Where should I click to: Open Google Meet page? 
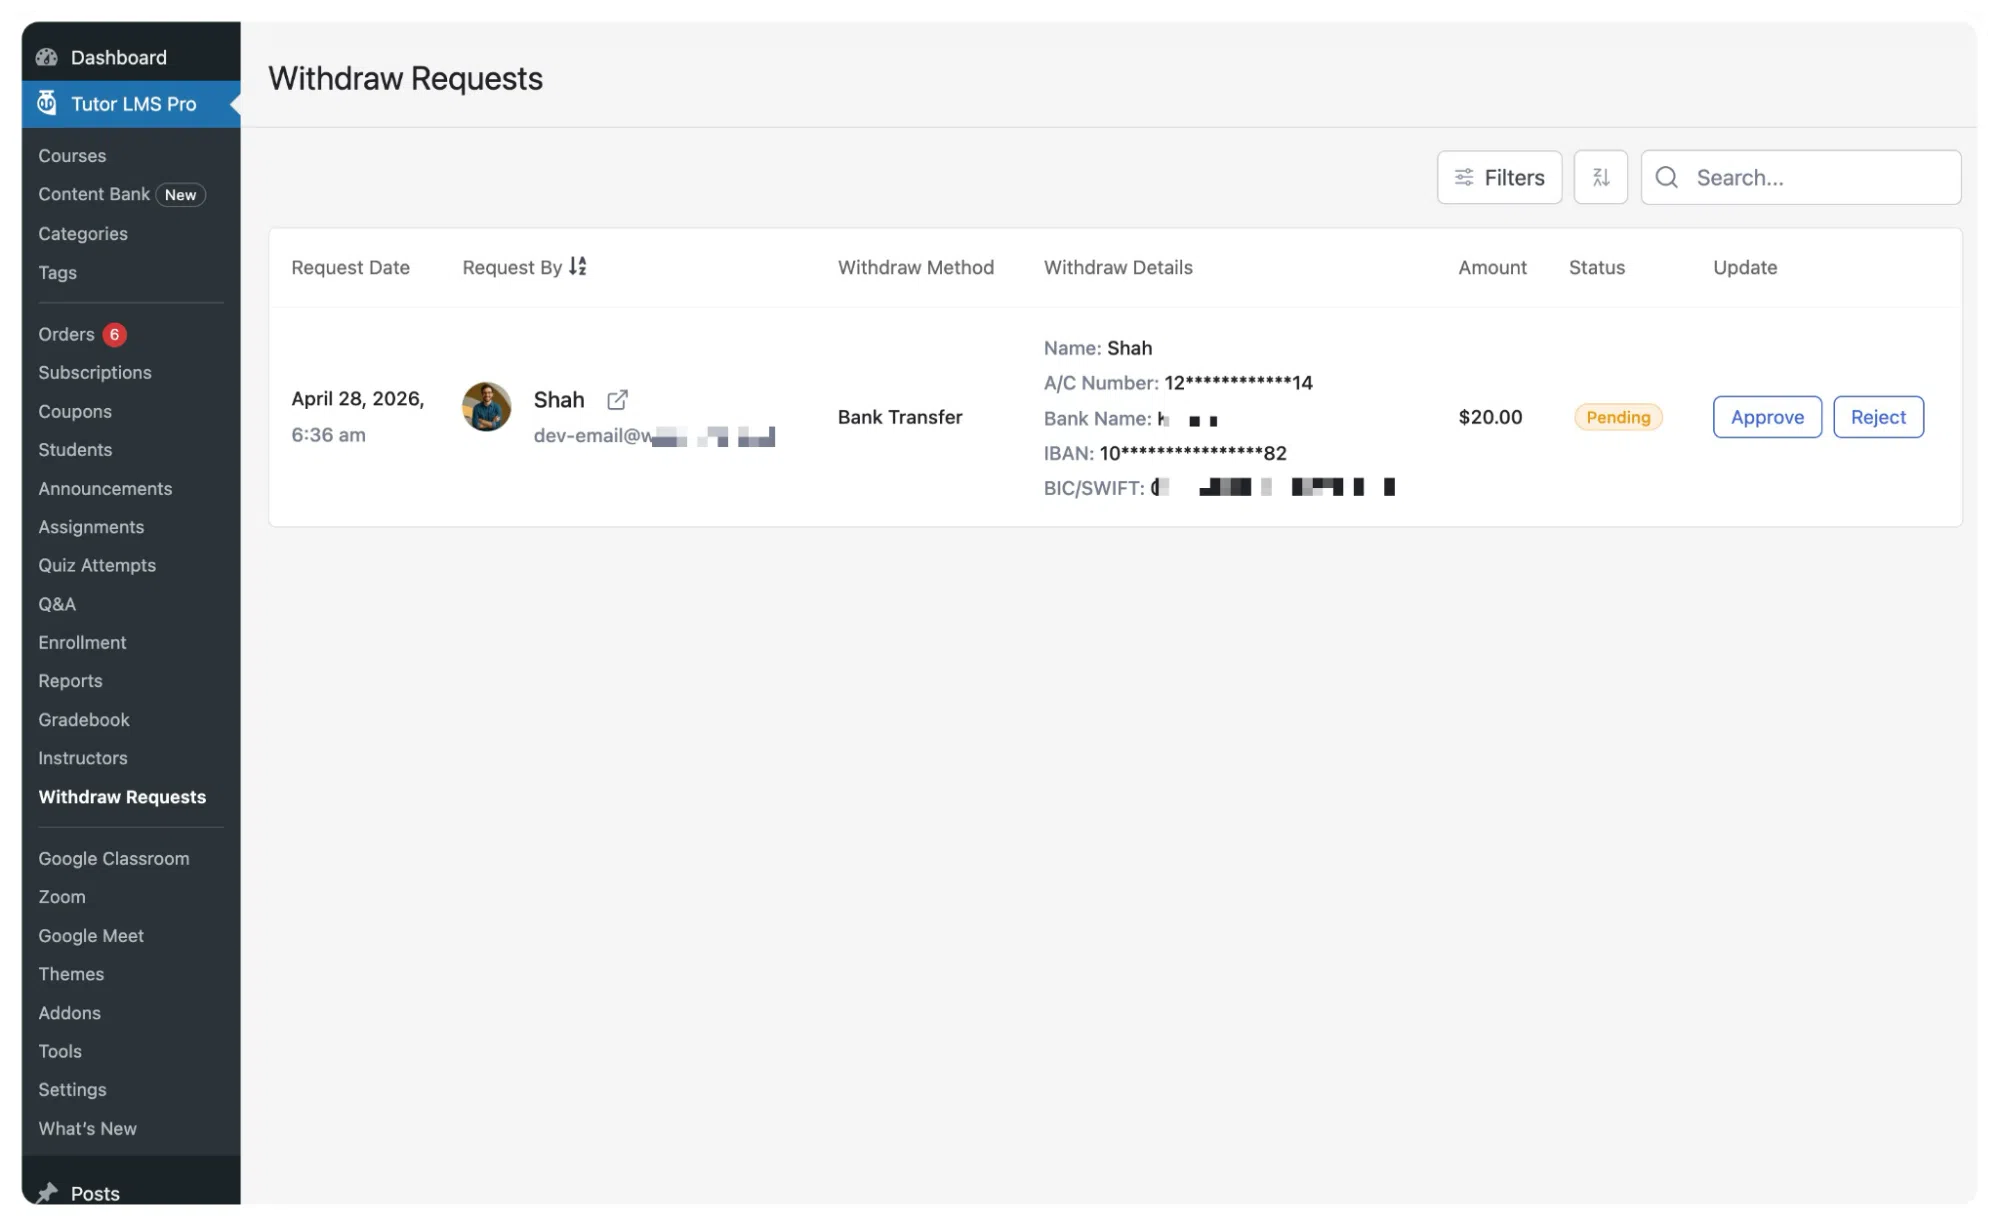click(91, 936)
